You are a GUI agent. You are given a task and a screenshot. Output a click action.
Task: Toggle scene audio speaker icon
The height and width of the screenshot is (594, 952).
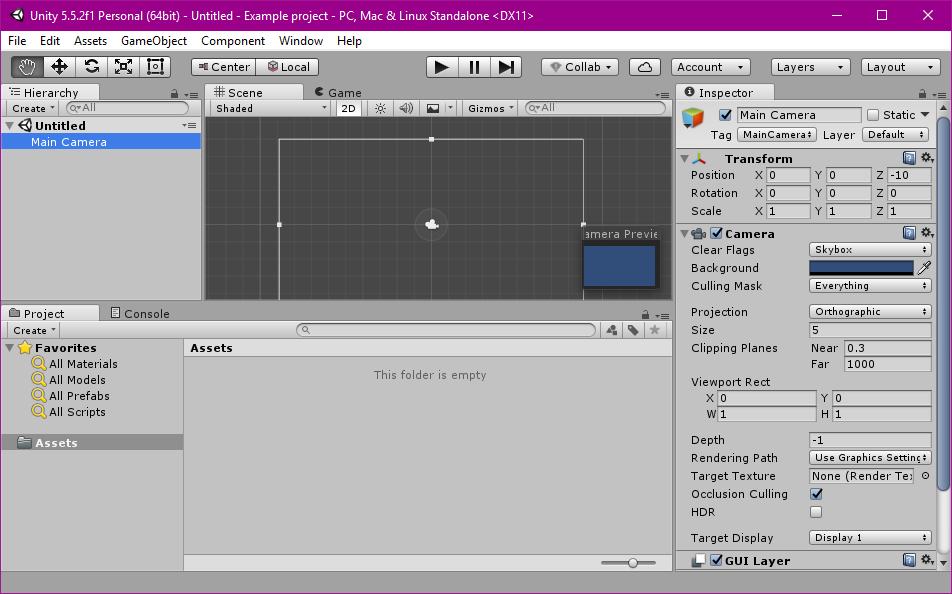[406, 108]
